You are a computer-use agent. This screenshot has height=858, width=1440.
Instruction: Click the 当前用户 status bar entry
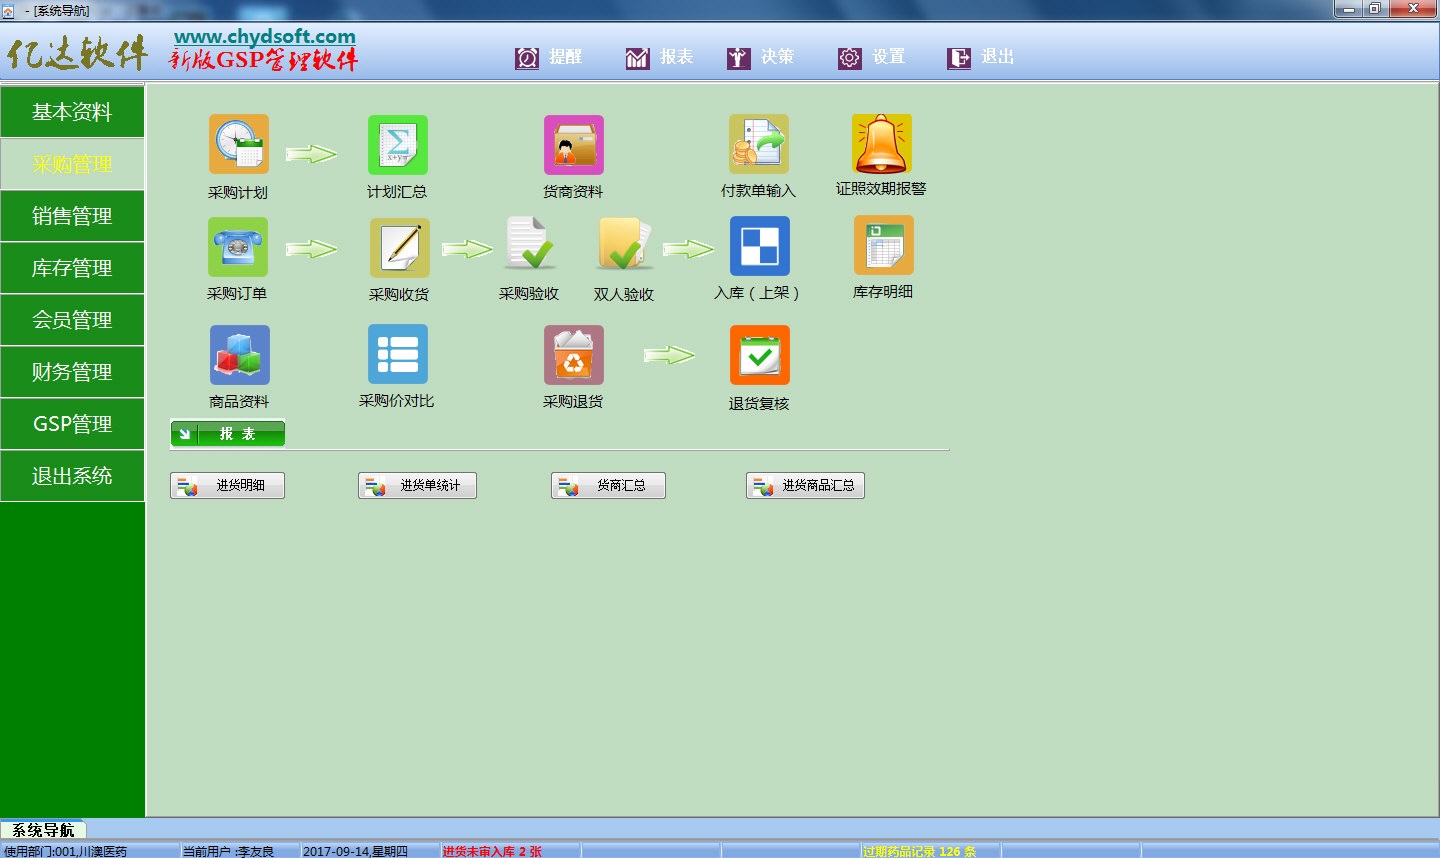[x=228, y=851]
